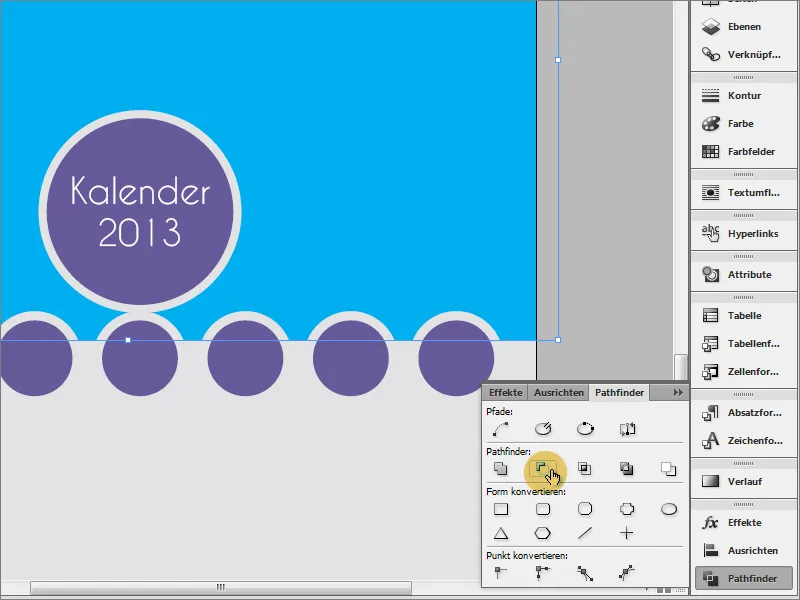Open the Attribute panel
The height and width of the screenshot is (600, 800).
tap(743, 274)
